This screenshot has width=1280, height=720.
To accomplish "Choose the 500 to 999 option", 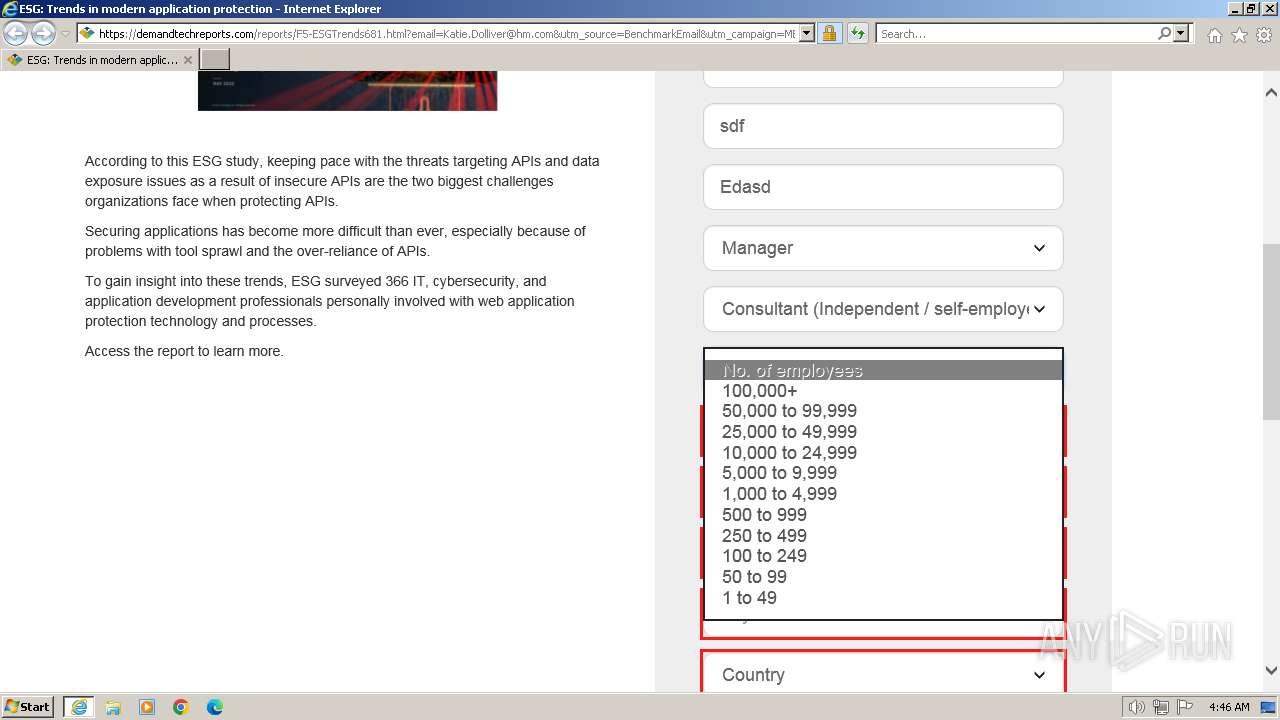I will point(883,515).
